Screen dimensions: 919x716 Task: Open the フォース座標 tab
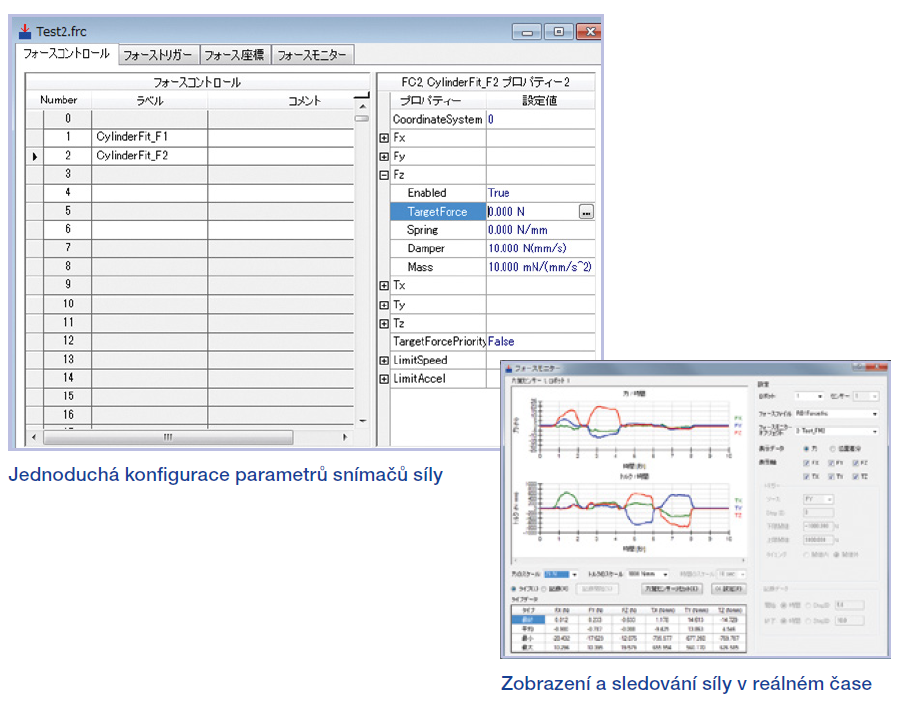pos(234,54)
